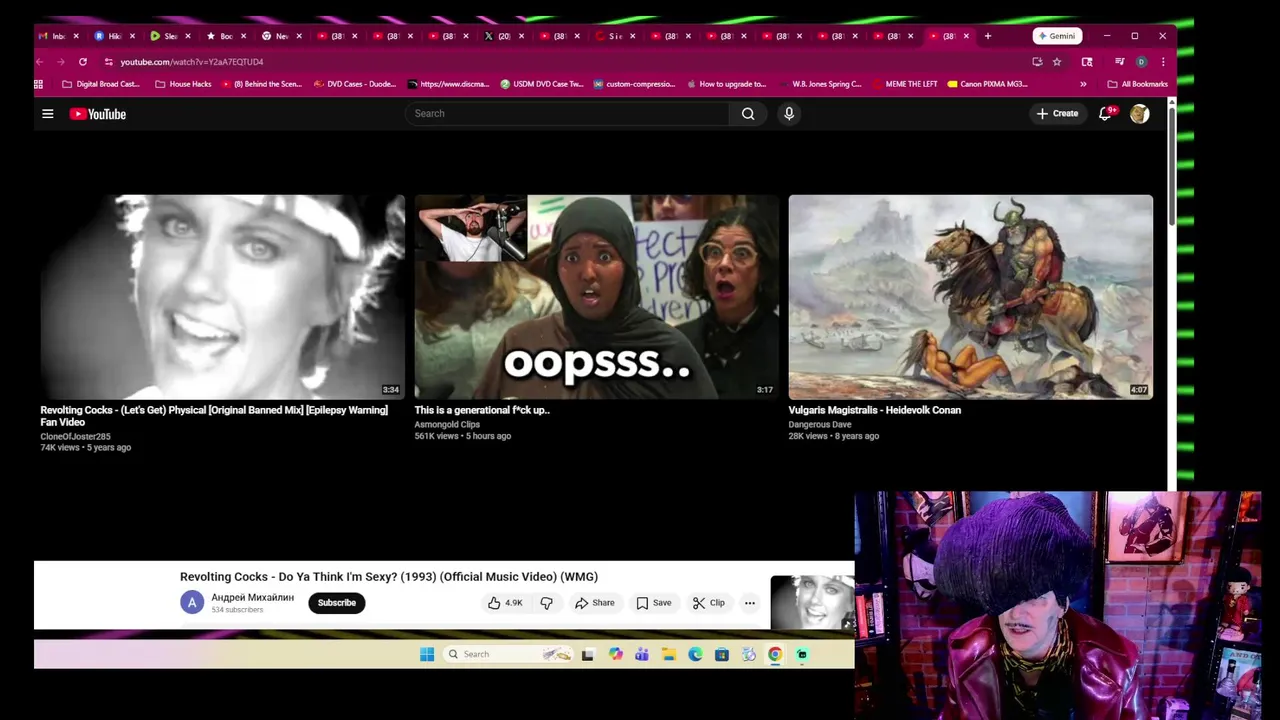
Task: Click the Create button
Action: point(1057,114)
